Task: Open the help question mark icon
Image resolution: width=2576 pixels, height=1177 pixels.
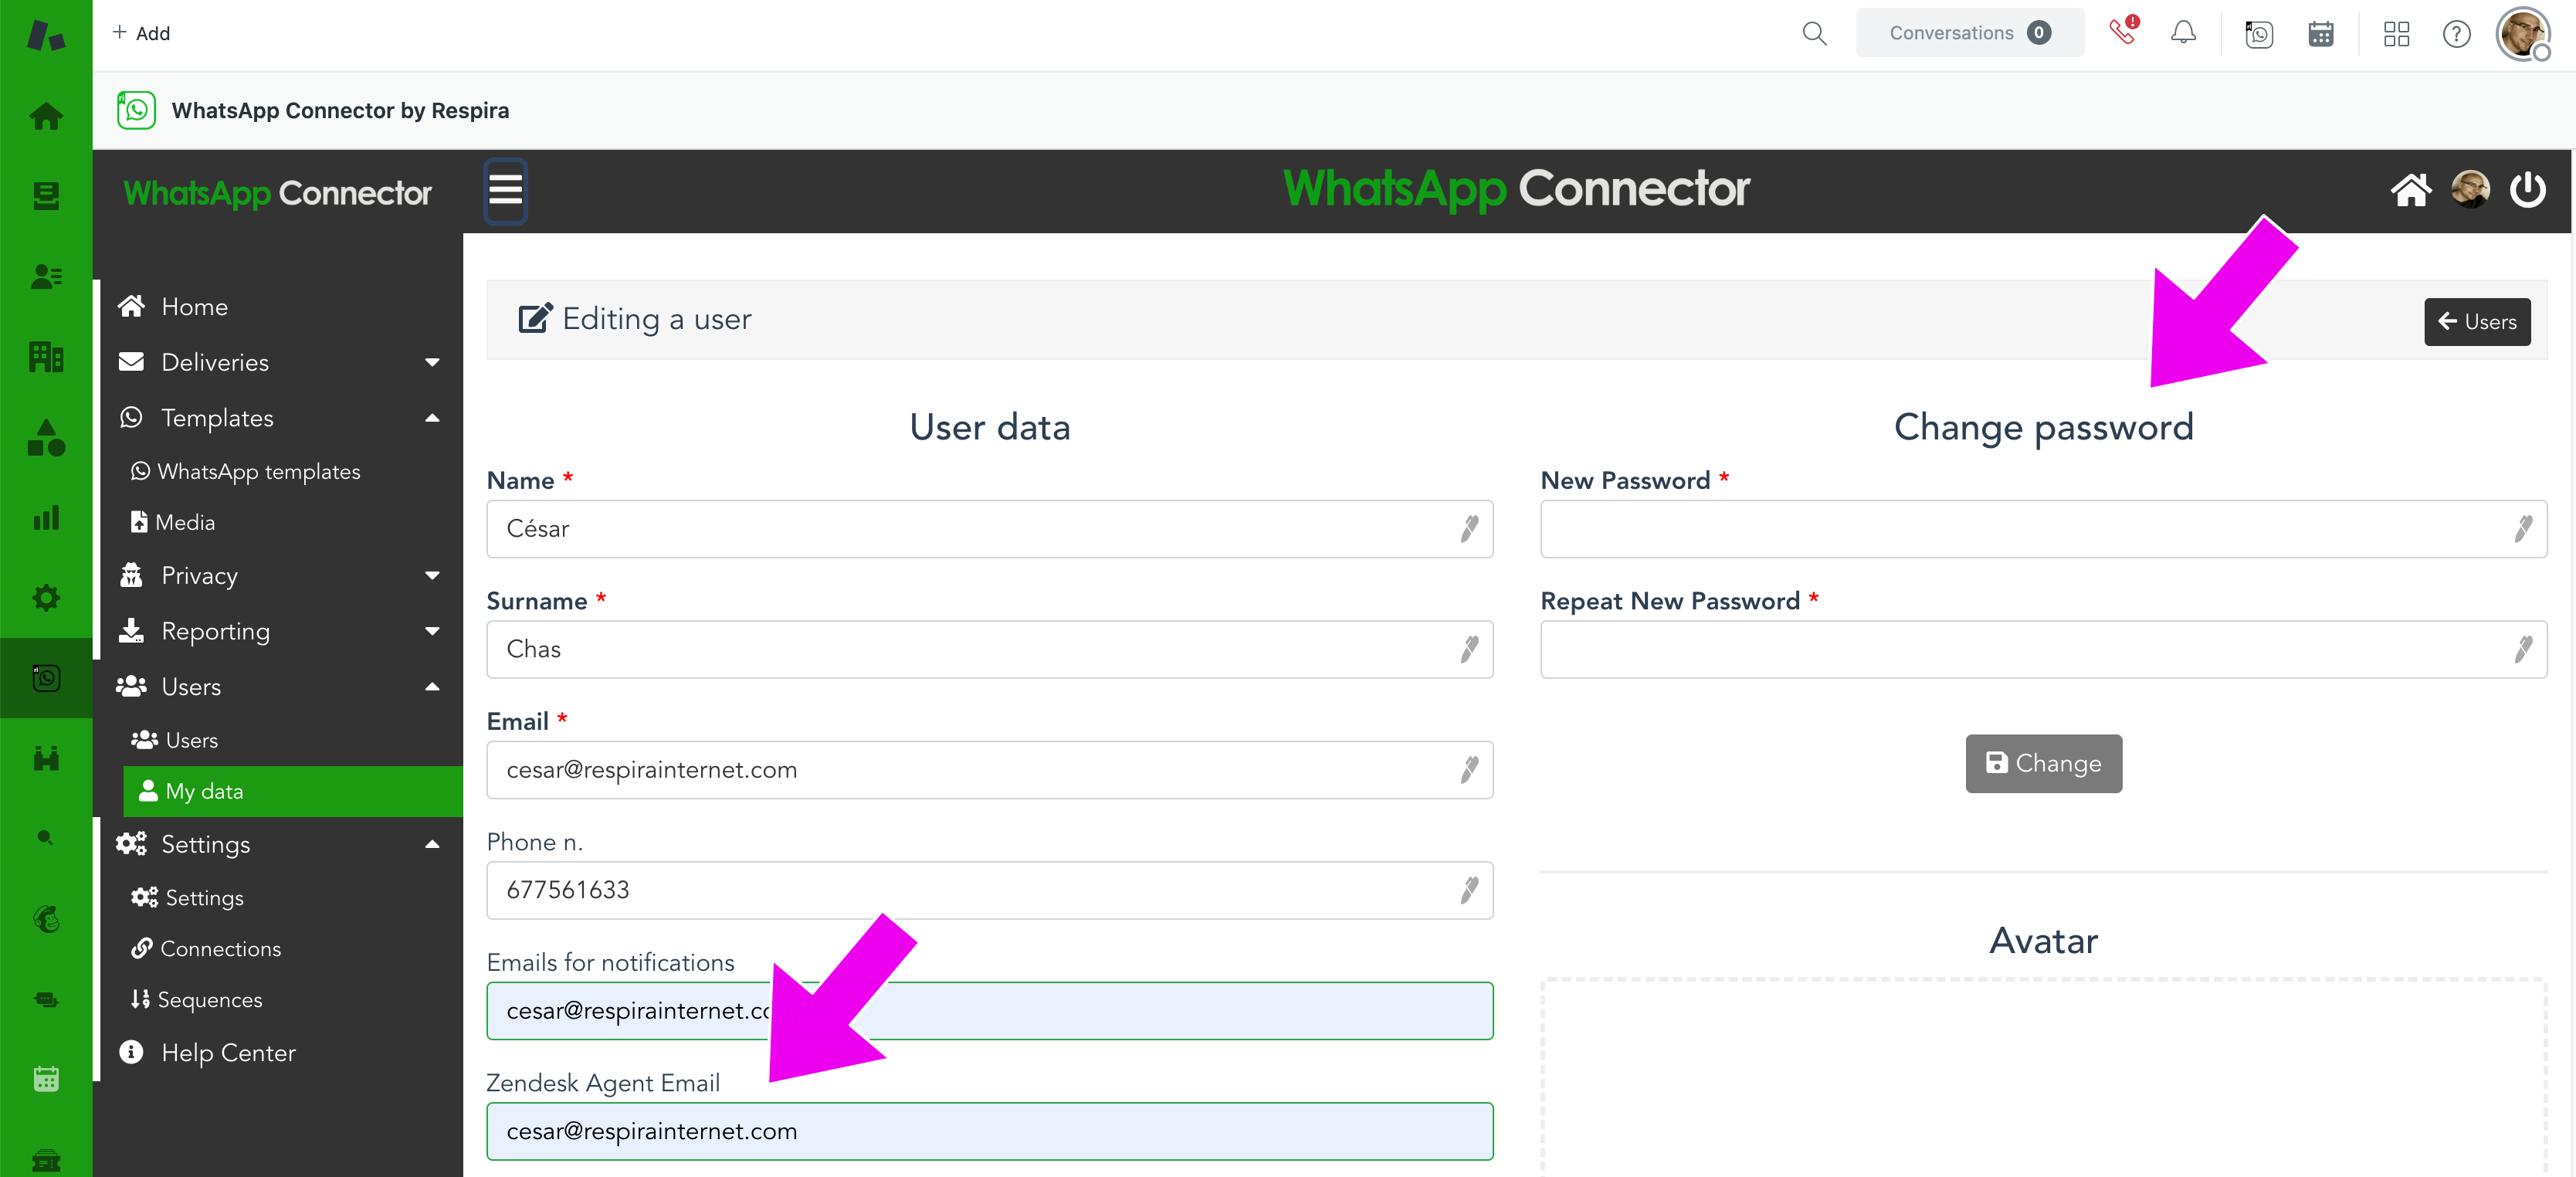Action: 2456,34
